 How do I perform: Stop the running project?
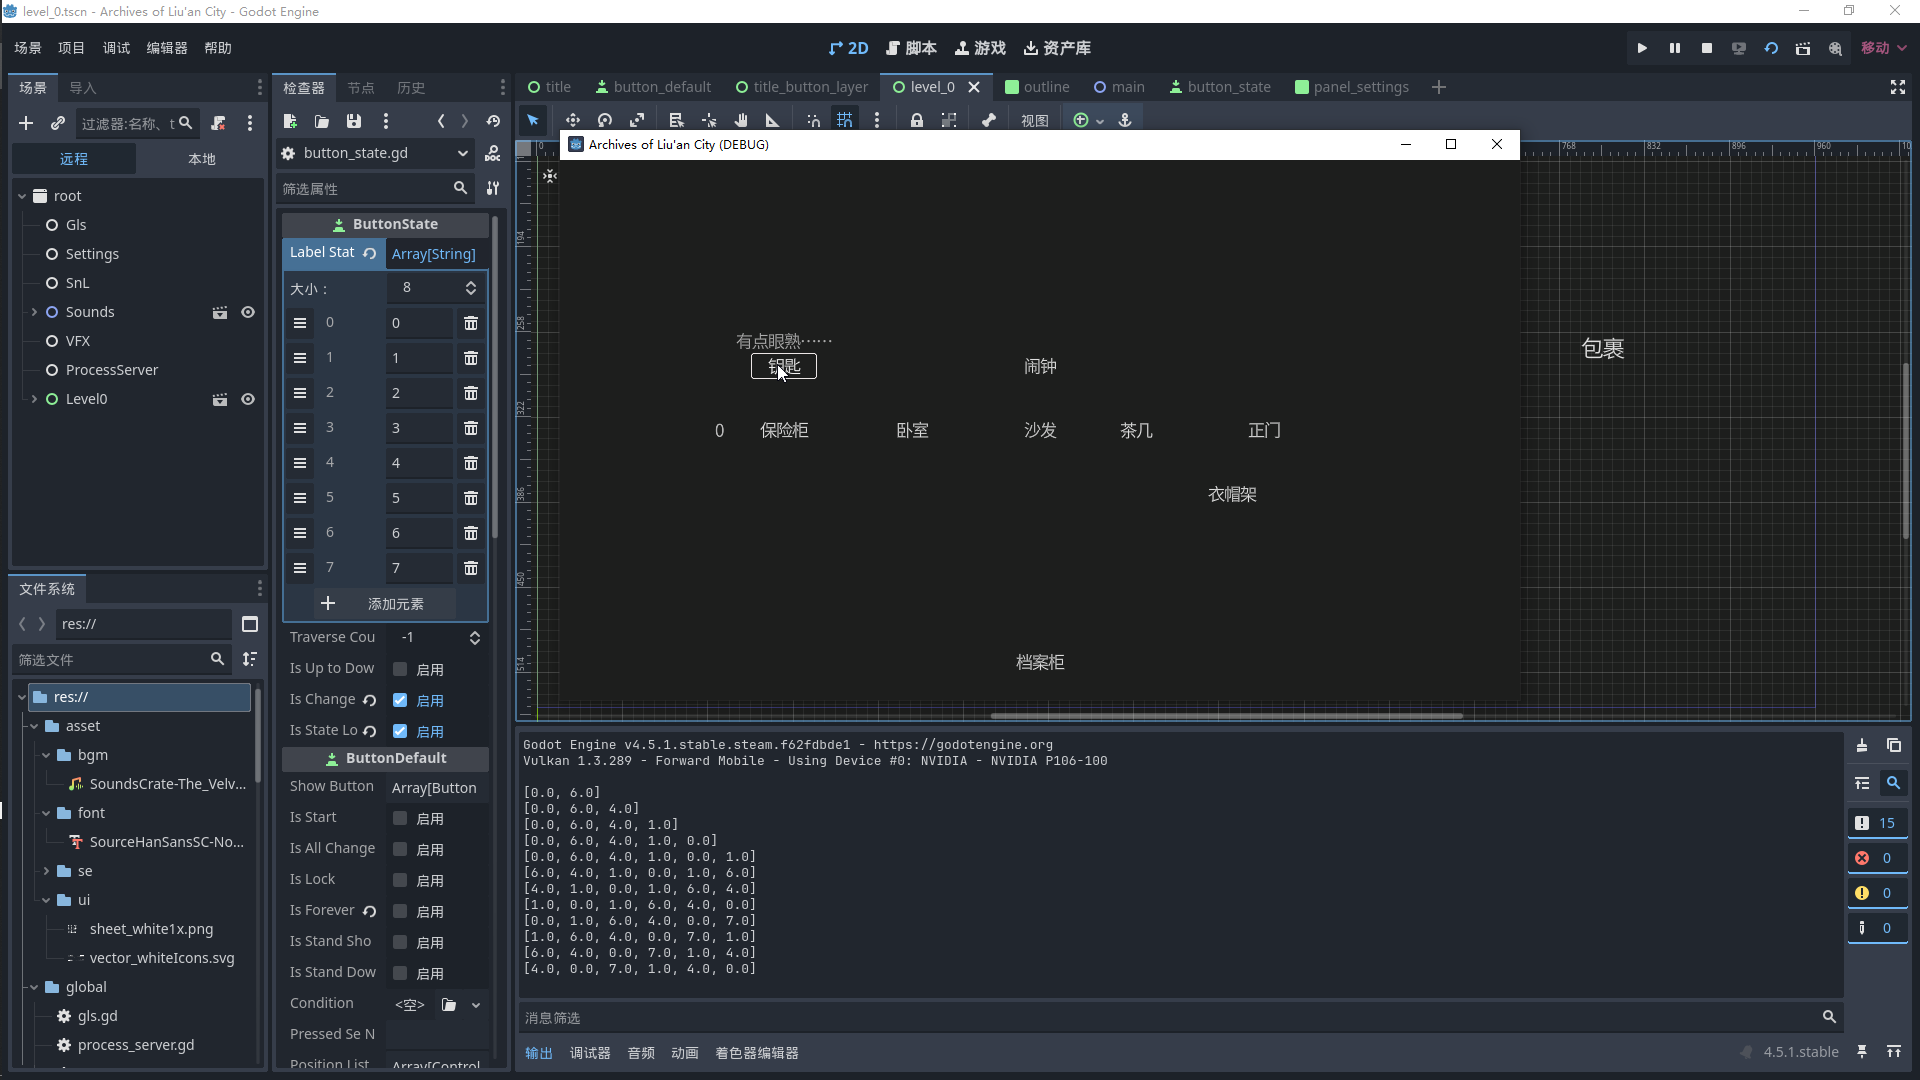point(1707,48)
